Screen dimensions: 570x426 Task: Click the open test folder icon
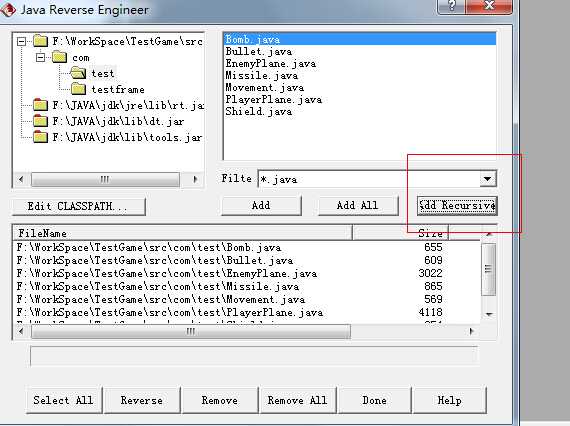(78, 73)
